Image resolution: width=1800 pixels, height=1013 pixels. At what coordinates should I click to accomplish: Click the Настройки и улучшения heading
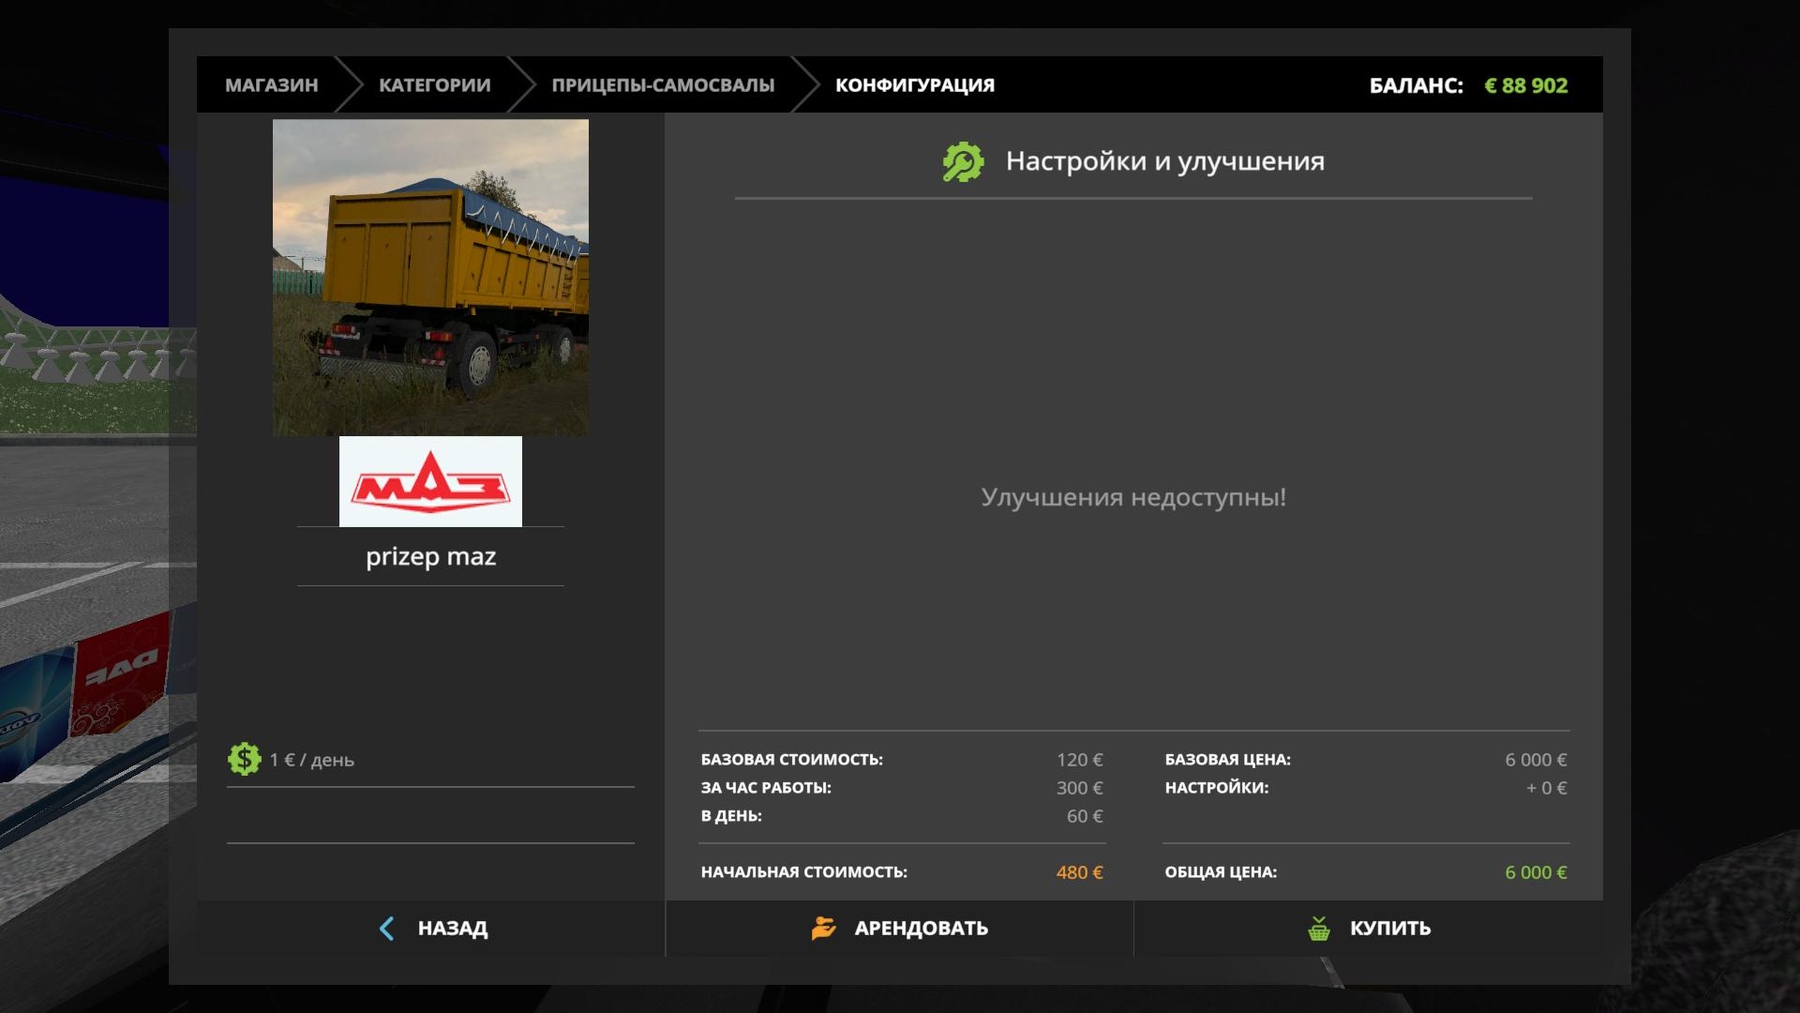coord(1164,162)
